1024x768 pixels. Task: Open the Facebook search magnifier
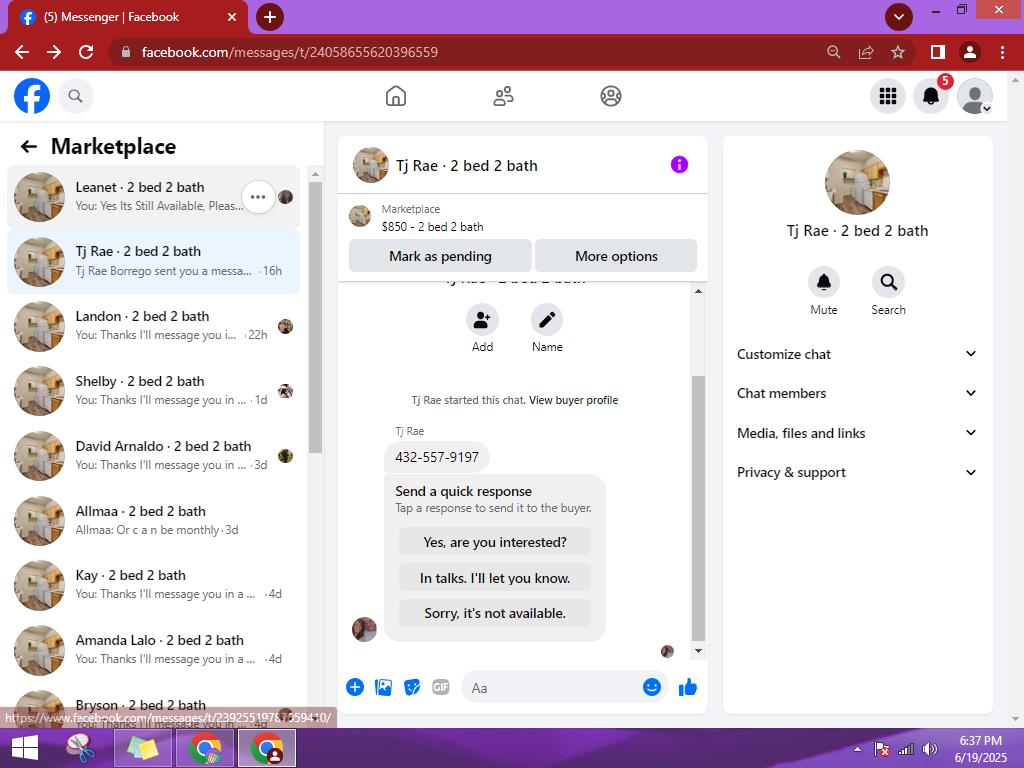point(76,96)
